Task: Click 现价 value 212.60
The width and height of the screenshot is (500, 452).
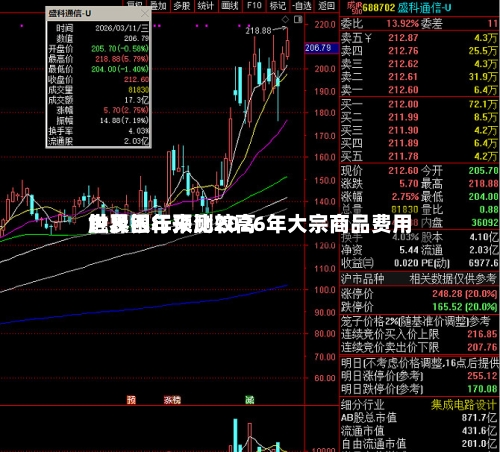Action: coord(403,170)
